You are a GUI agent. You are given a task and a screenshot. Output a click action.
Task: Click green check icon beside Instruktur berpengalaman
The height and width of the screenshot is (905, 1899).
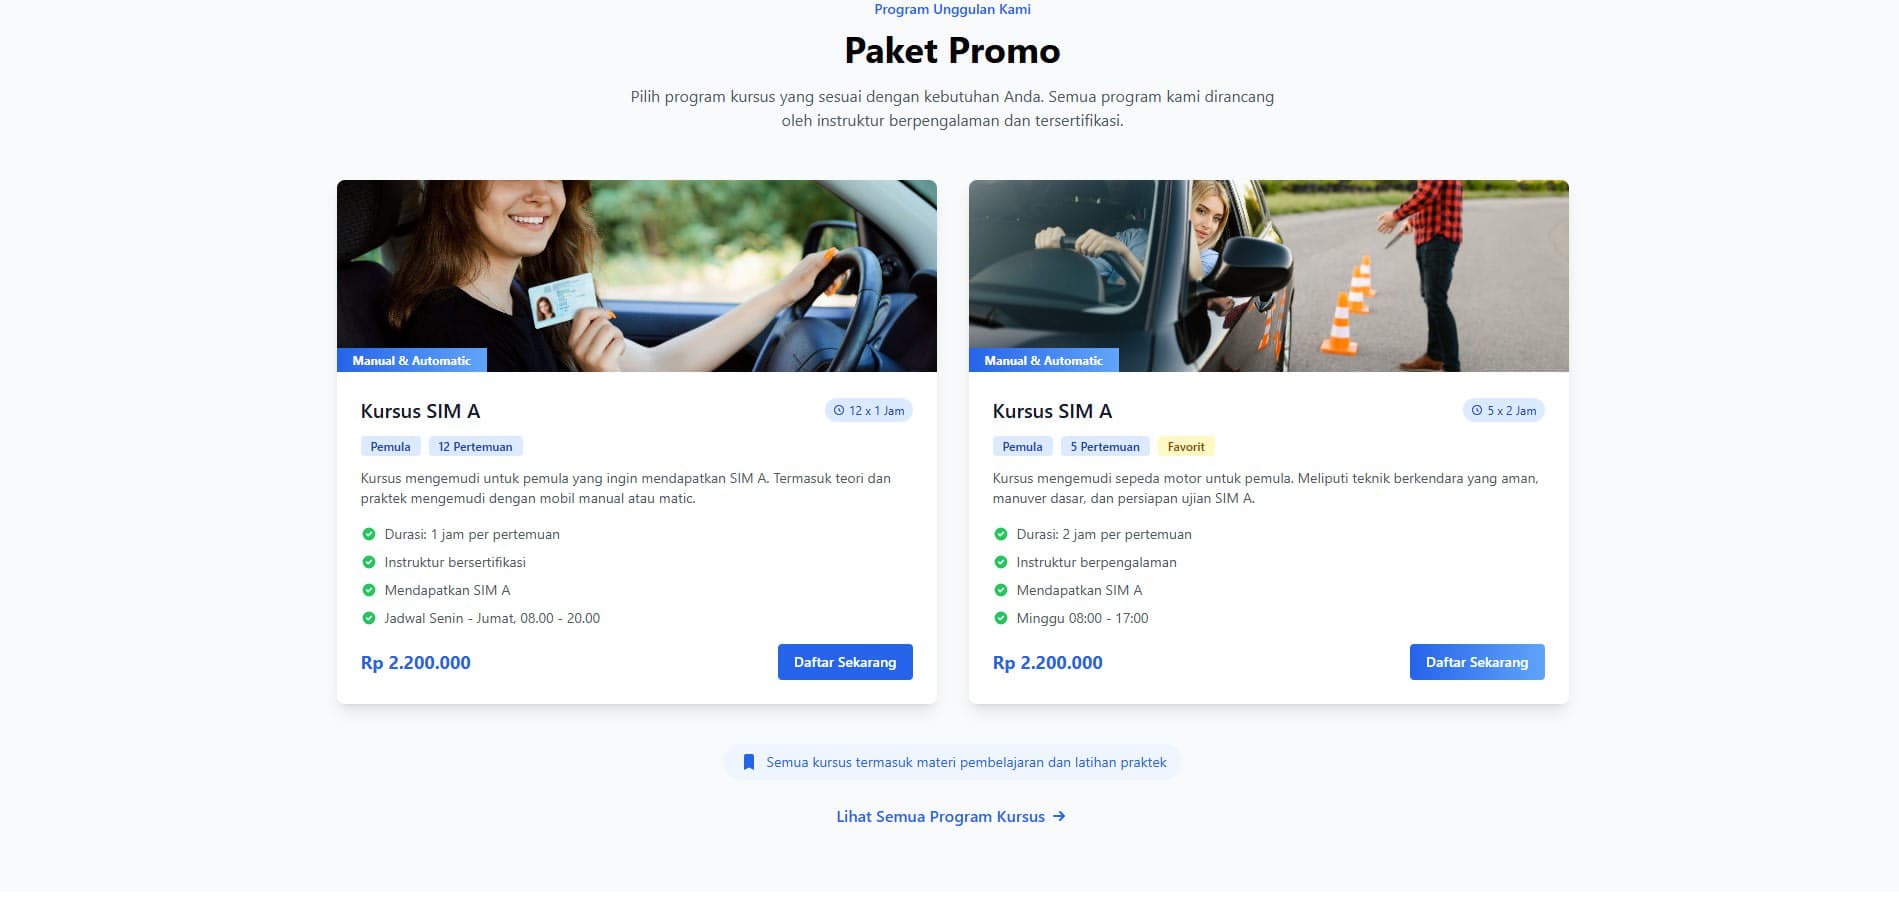click(1001, 562)
